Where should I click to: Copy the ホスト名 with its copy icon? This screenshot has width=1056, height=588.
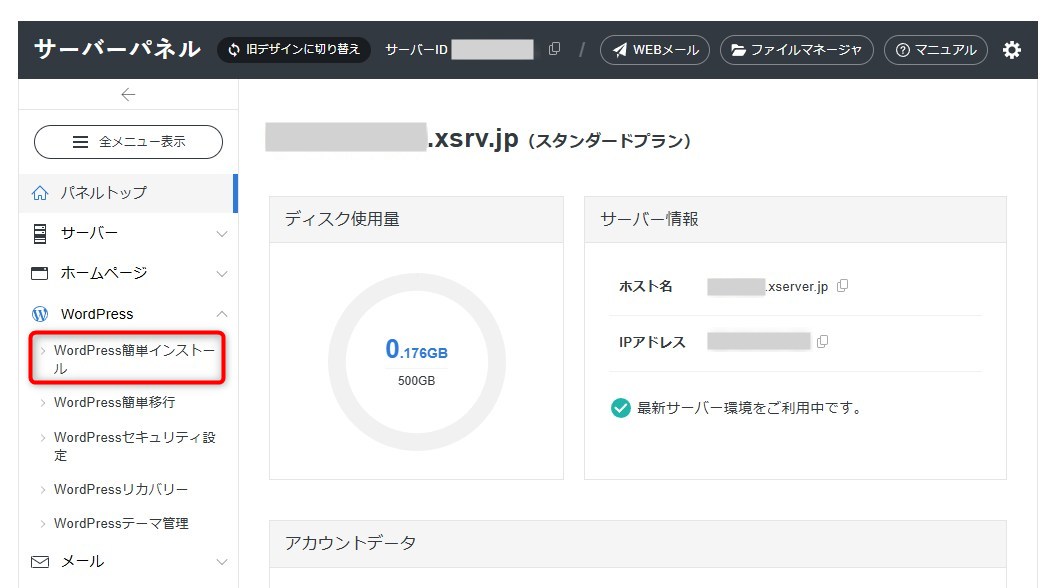(x=842, y=286)
